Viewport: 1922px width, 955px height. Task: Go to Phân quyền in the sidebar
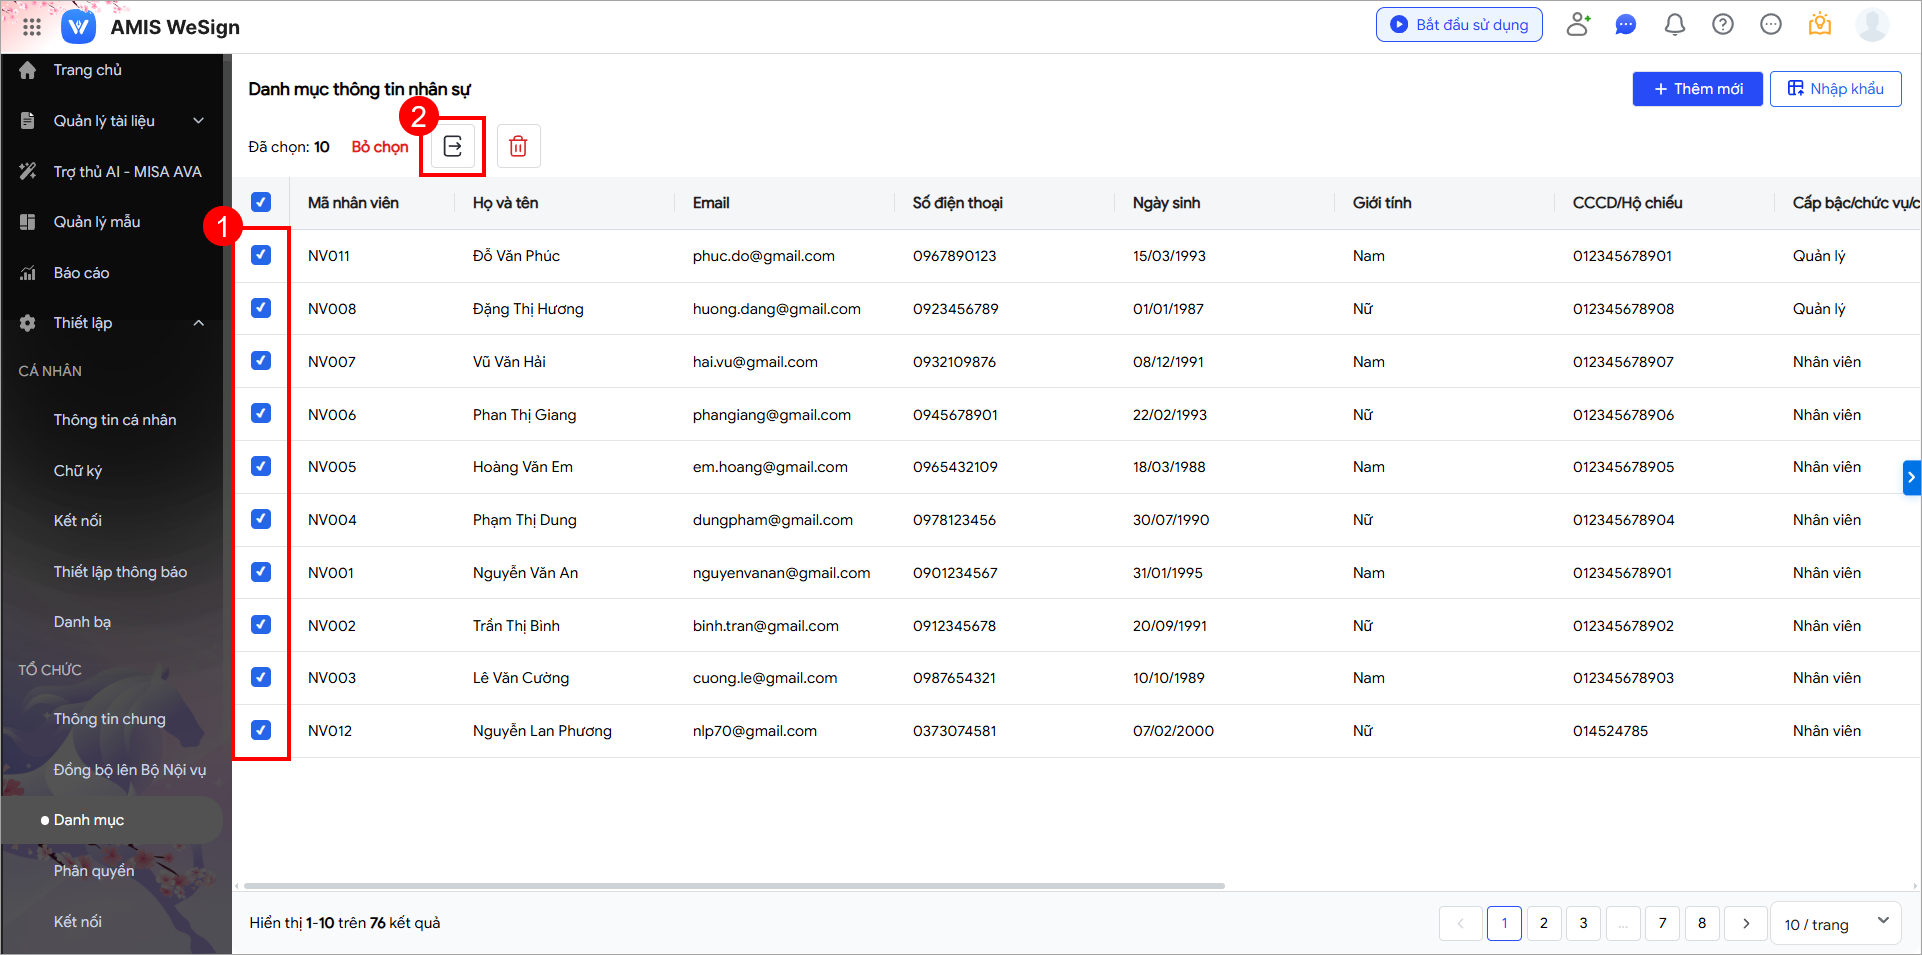coord(94,871)
